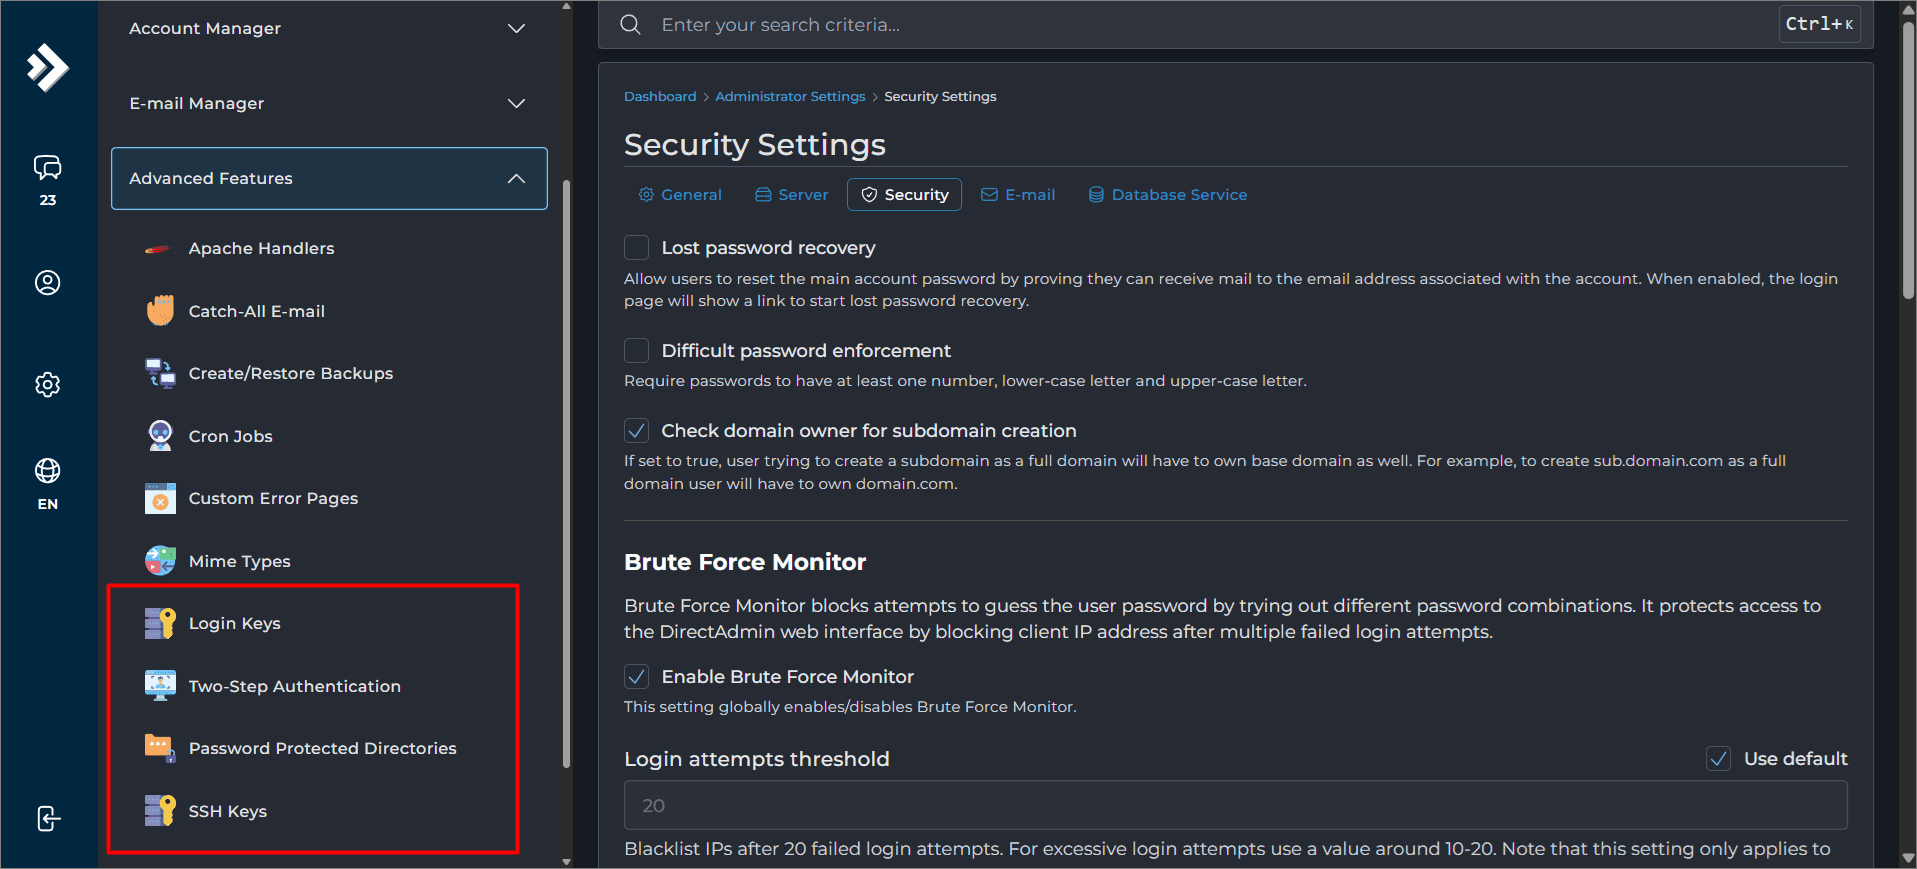Expand the E-mail Manager section
Viewport: 1917px width, 869px height.
tap(329, 103)
